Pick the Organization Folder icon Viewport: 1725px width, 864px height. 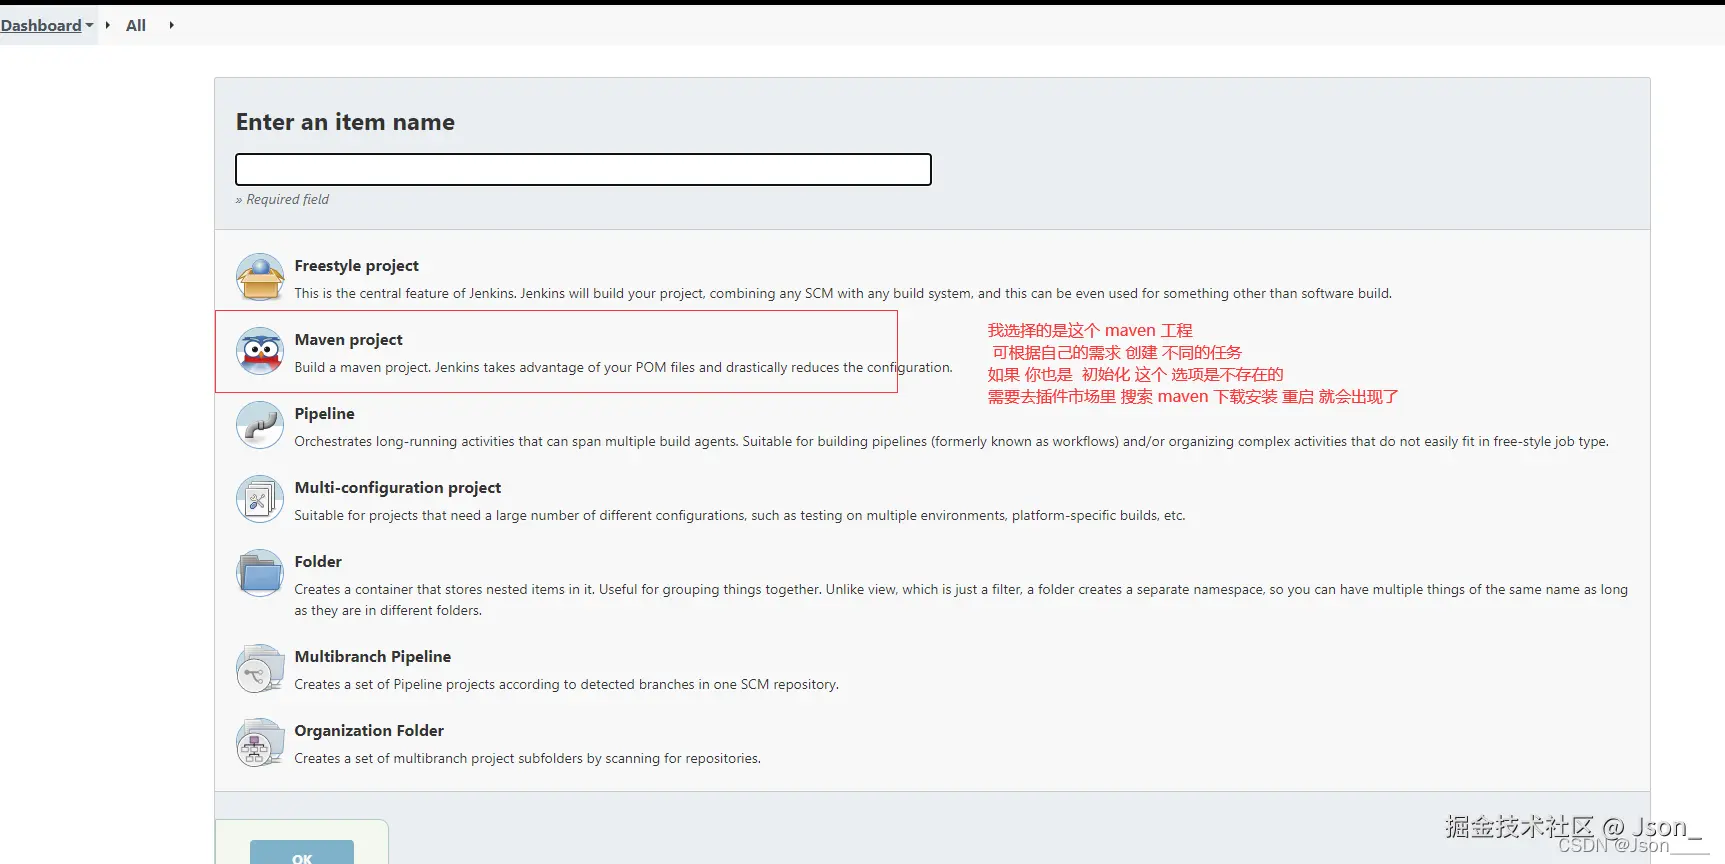(x=260, y=742)
